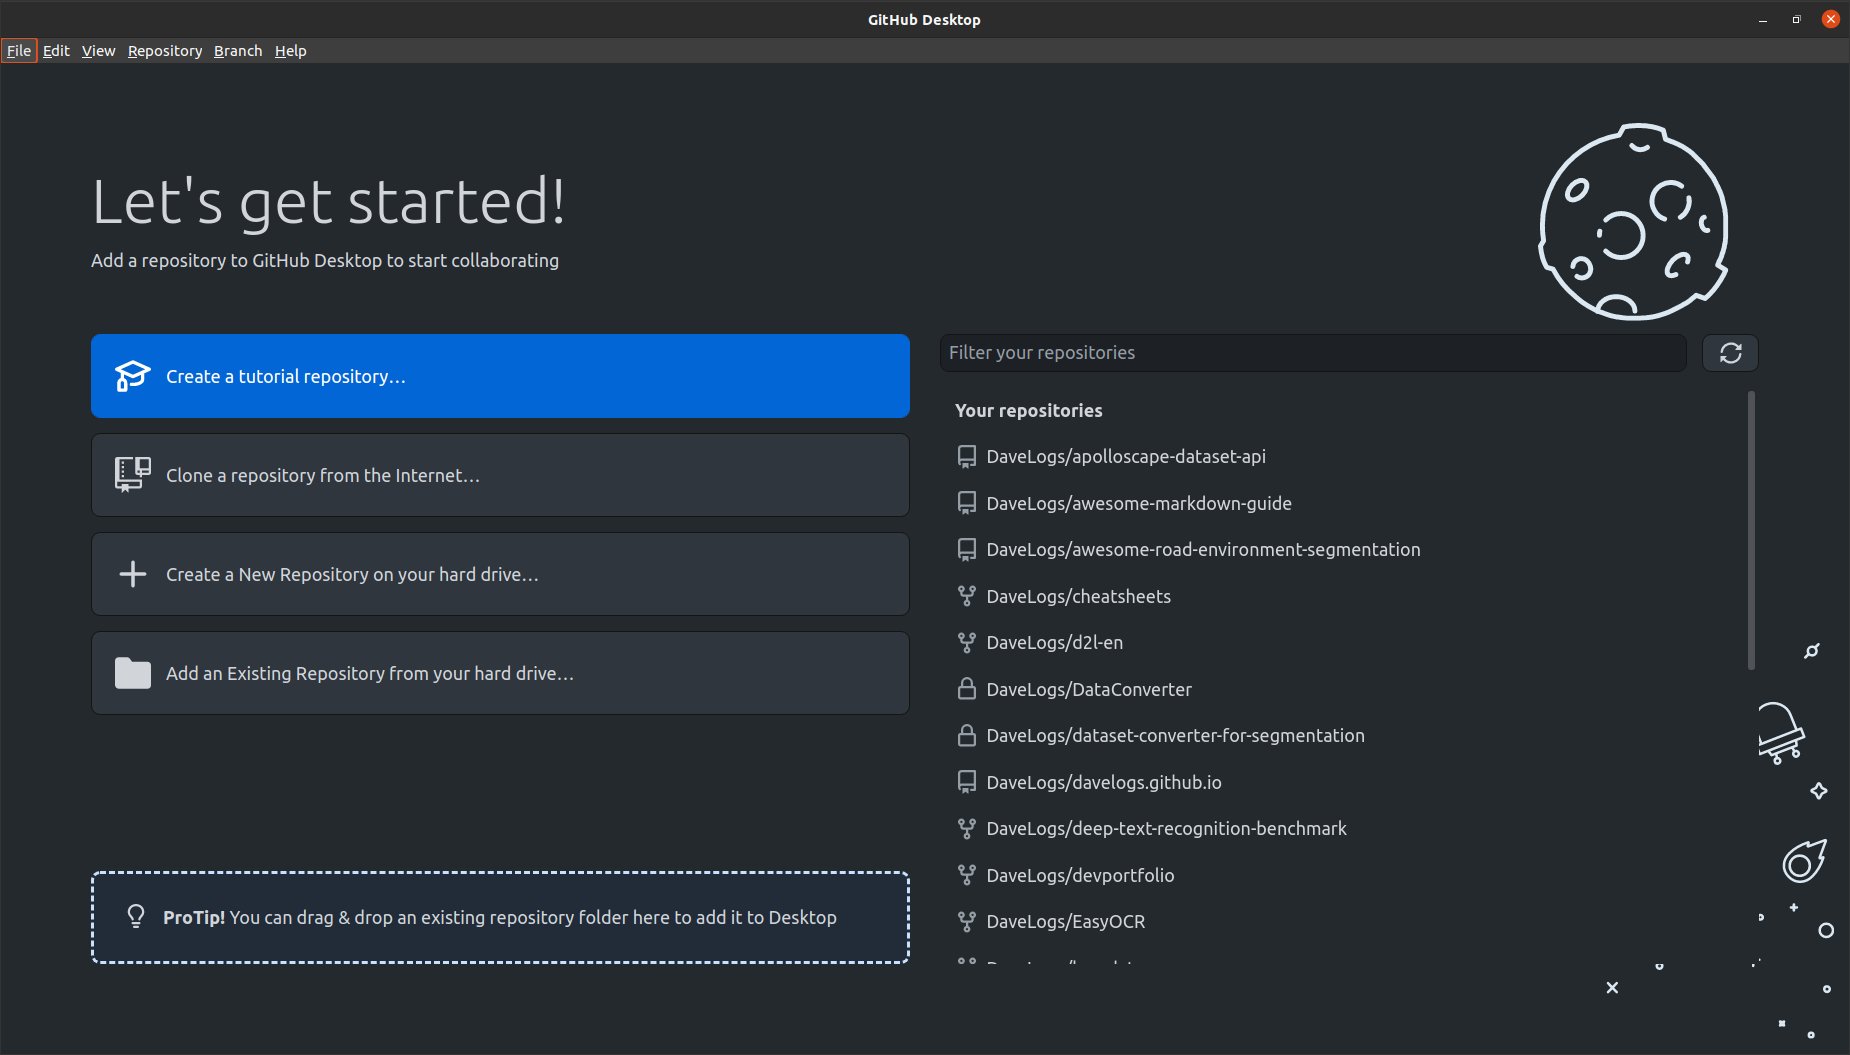The image size is (1850, 1055).
Task: Click the lightbulb ProTip icon
Action: pyautogui.click(x=136, y=917)
